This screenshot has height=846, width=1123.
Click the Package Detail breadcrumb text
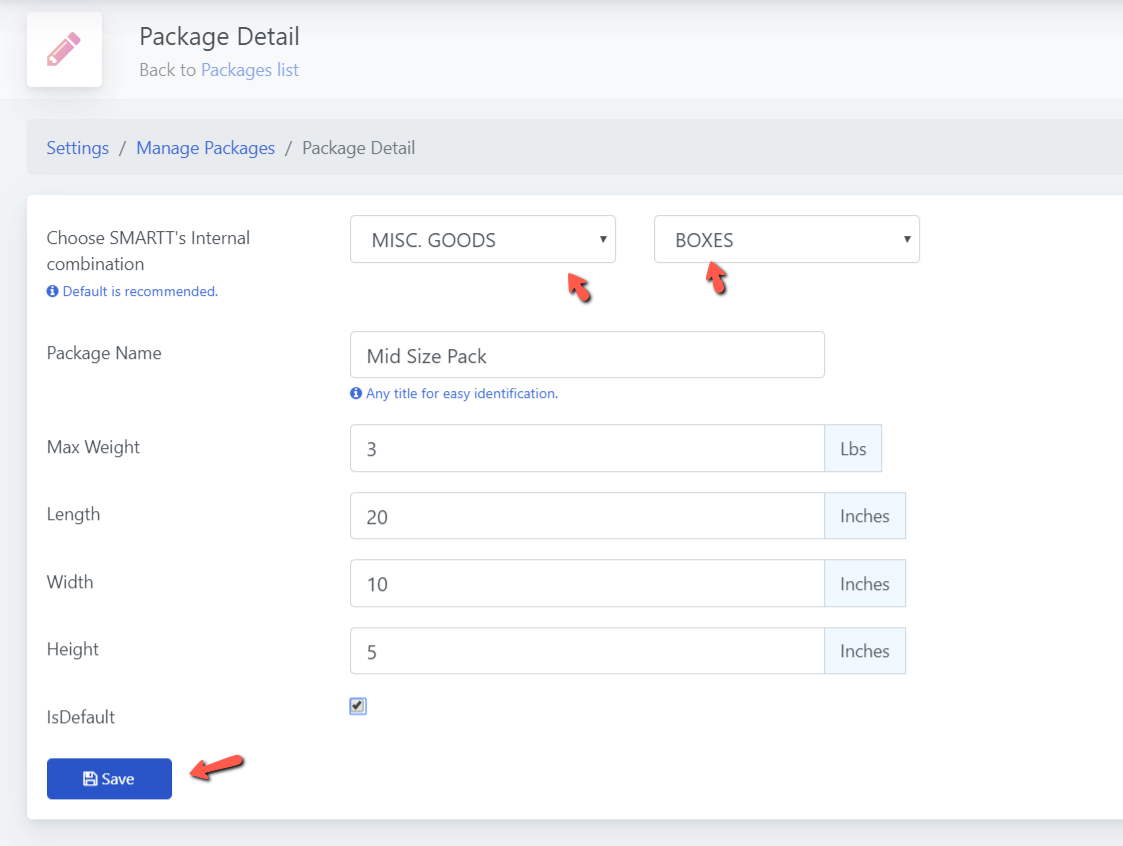click(x=358, y=148)
